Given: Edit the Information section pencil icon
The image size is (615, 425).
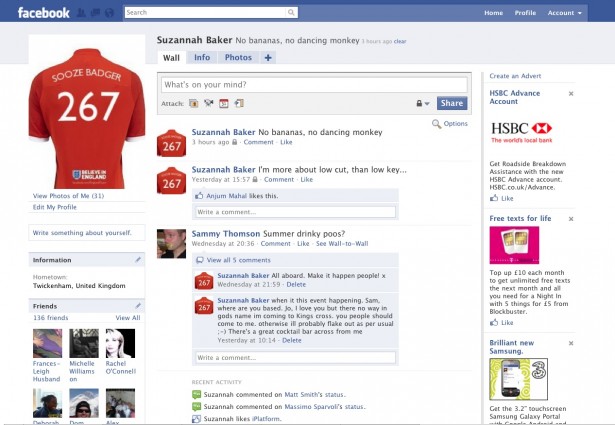Looking at the screenshot, I should coord(138,260).
